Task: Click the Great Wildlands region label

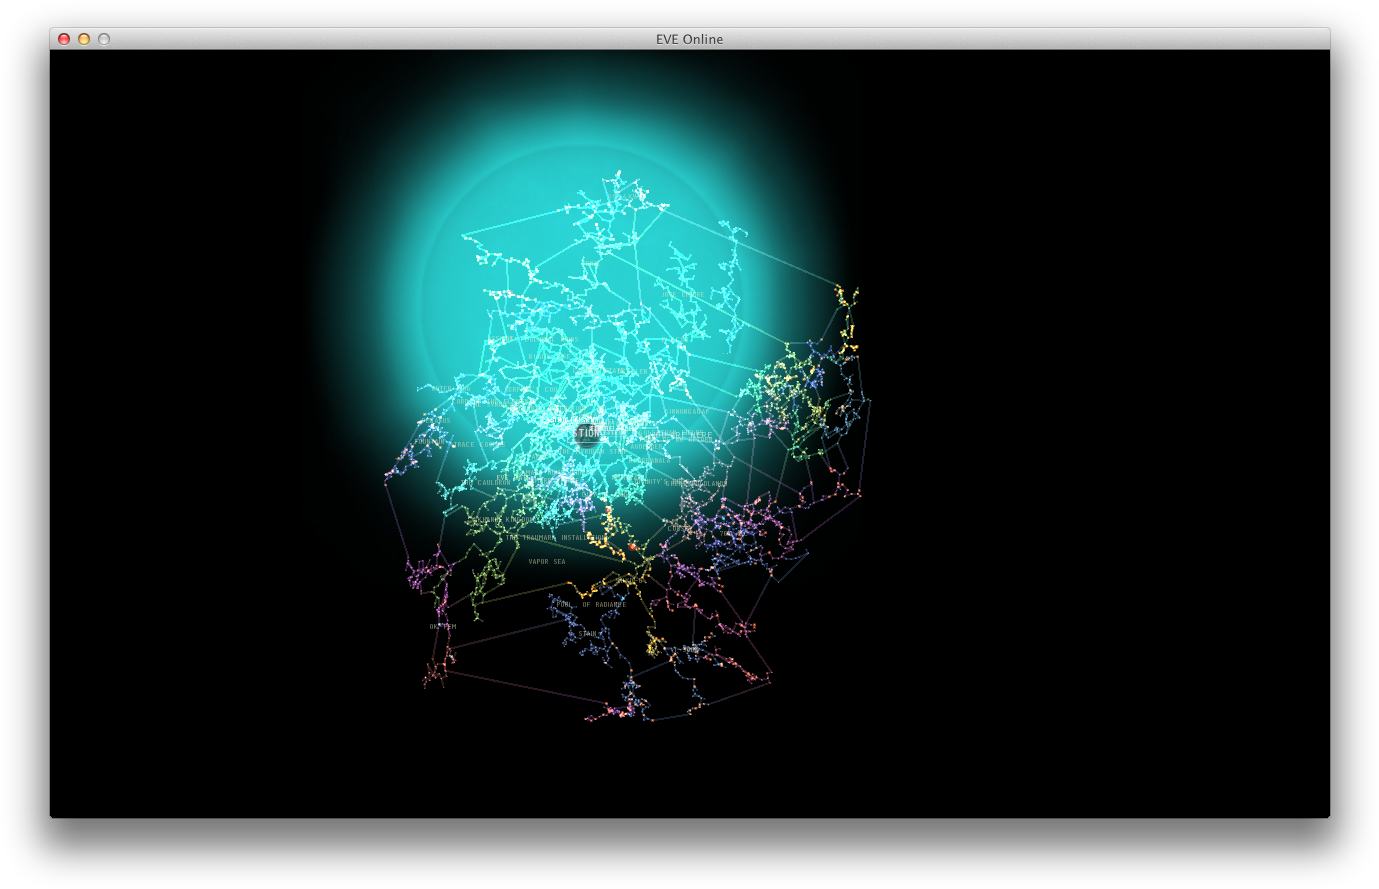Action: [x=694, y=482]
